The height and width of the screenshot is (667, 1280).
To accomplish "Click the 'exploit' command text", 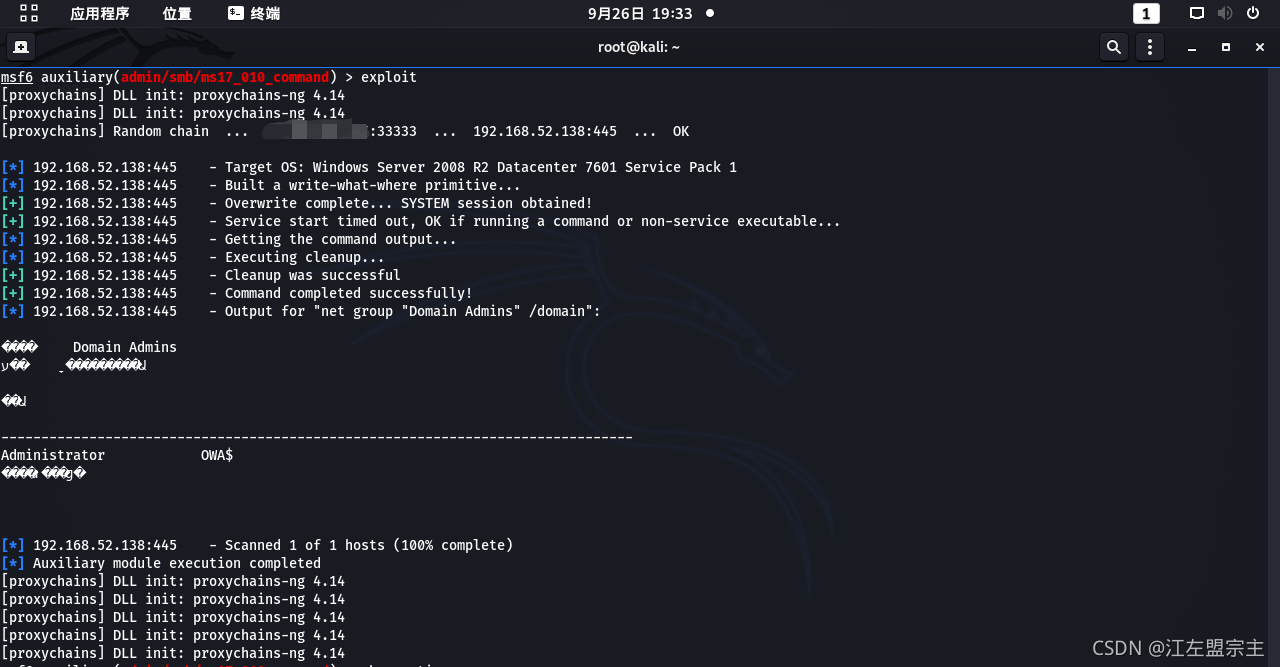I will click(389, 77).
